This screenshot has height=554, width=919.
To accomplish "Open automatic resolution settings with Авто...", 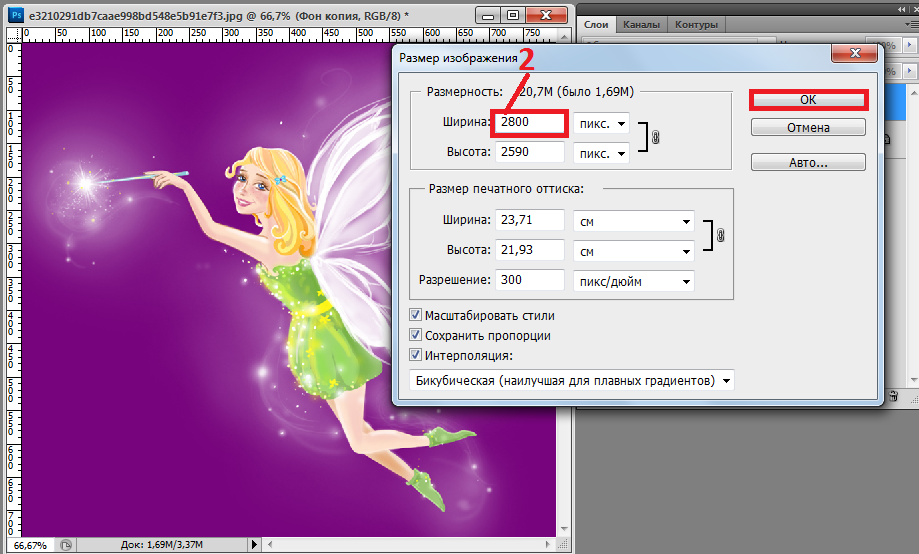I will click(x=808, y=162).
